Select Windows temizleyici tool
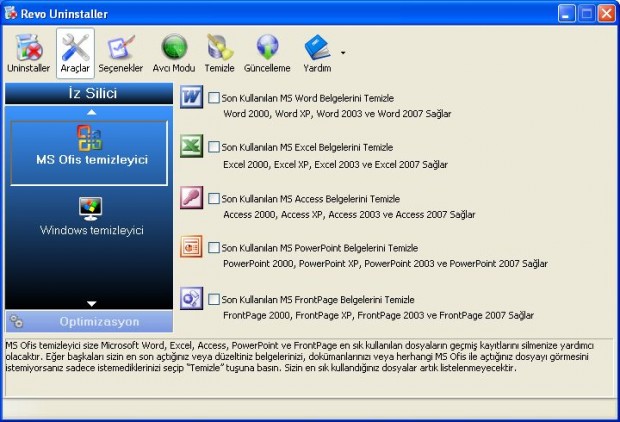The image size is (620, 422). (91, 217)
